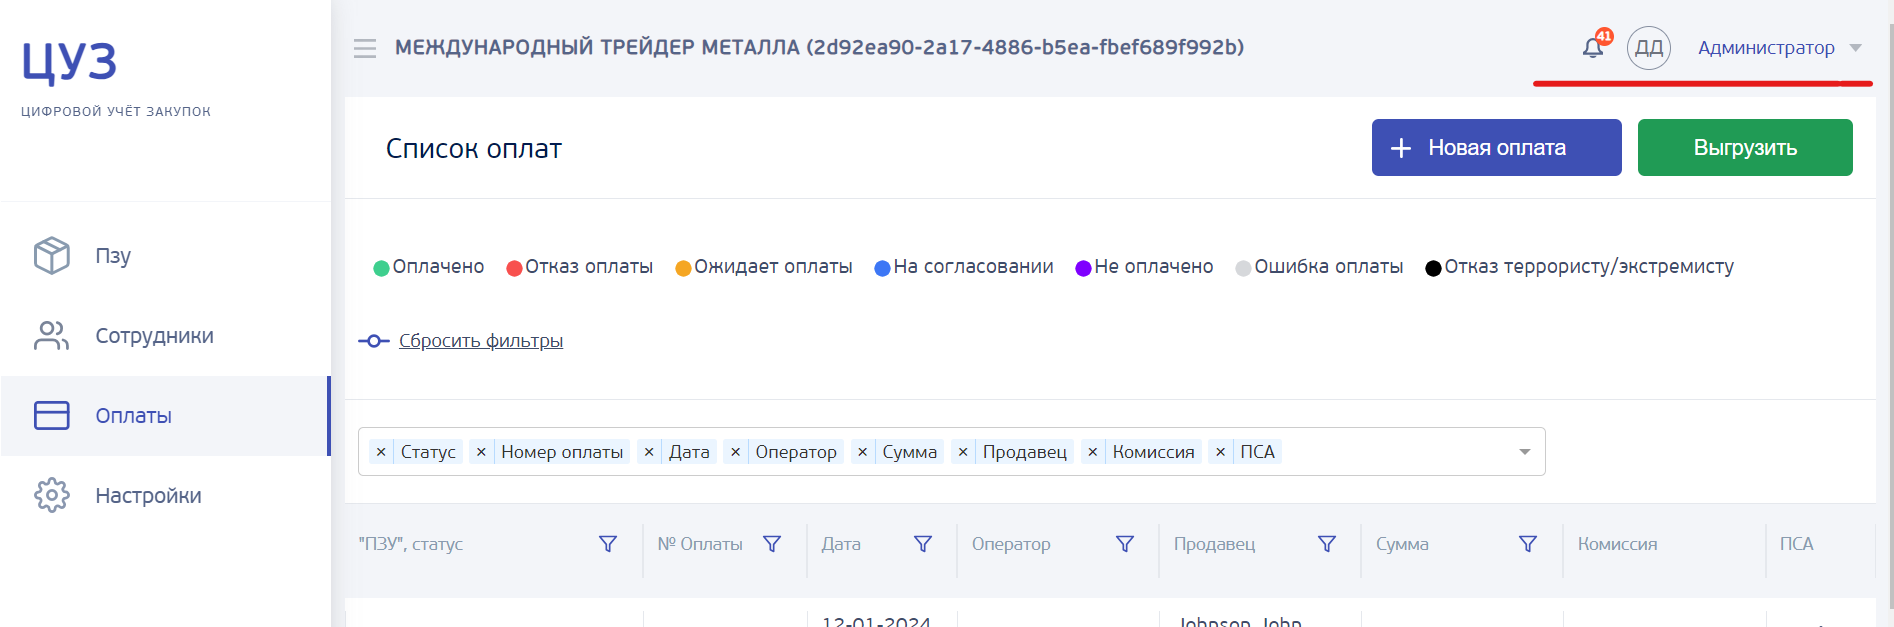The image size is (1894, 627).
Task: Click blue На согласовании status dot
Action: click(882, 268)
